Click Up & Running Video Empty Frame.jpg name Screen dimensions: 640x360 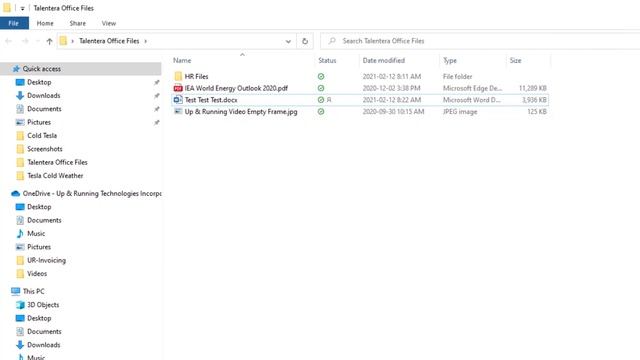coord(241,111)
